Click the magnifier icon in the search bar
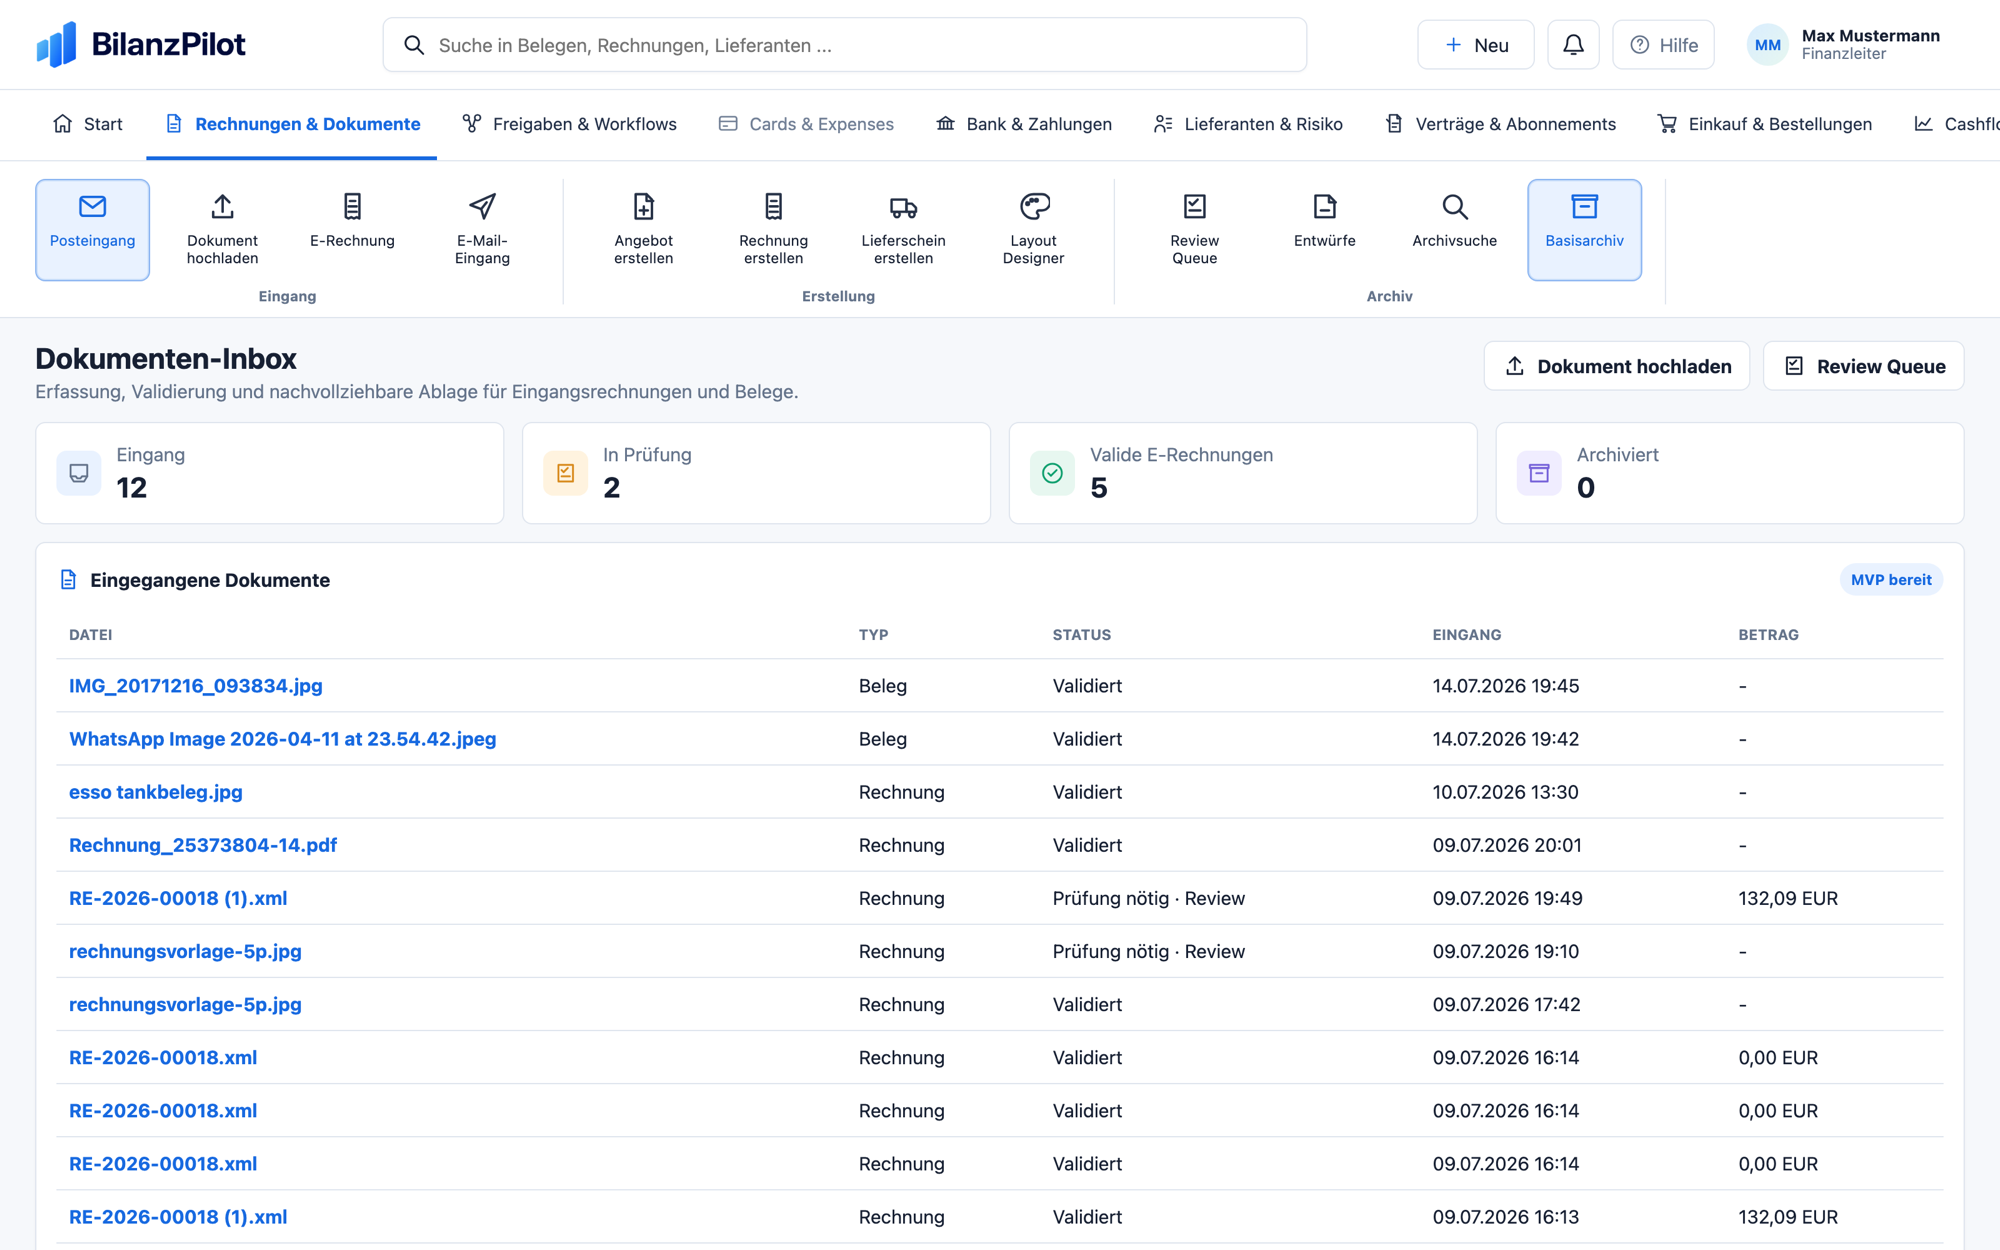Screen dimensions: 2000x1250 (414, 45)
